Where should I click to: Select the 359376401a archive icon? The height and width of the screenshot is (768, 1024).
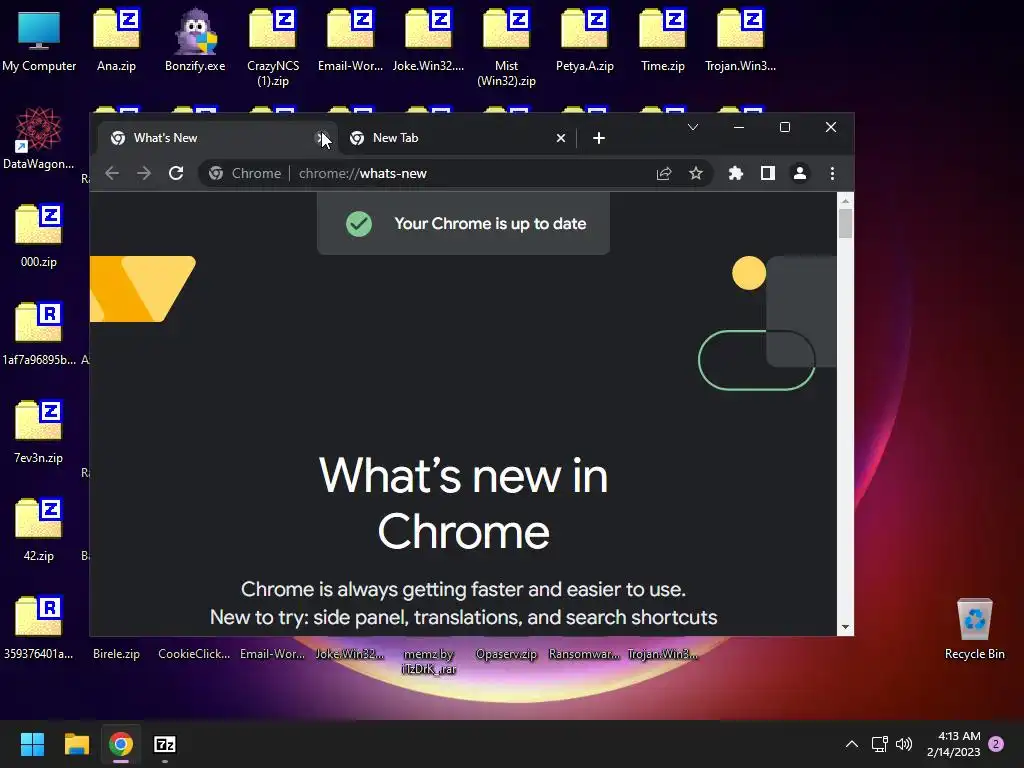click(39, 627)
